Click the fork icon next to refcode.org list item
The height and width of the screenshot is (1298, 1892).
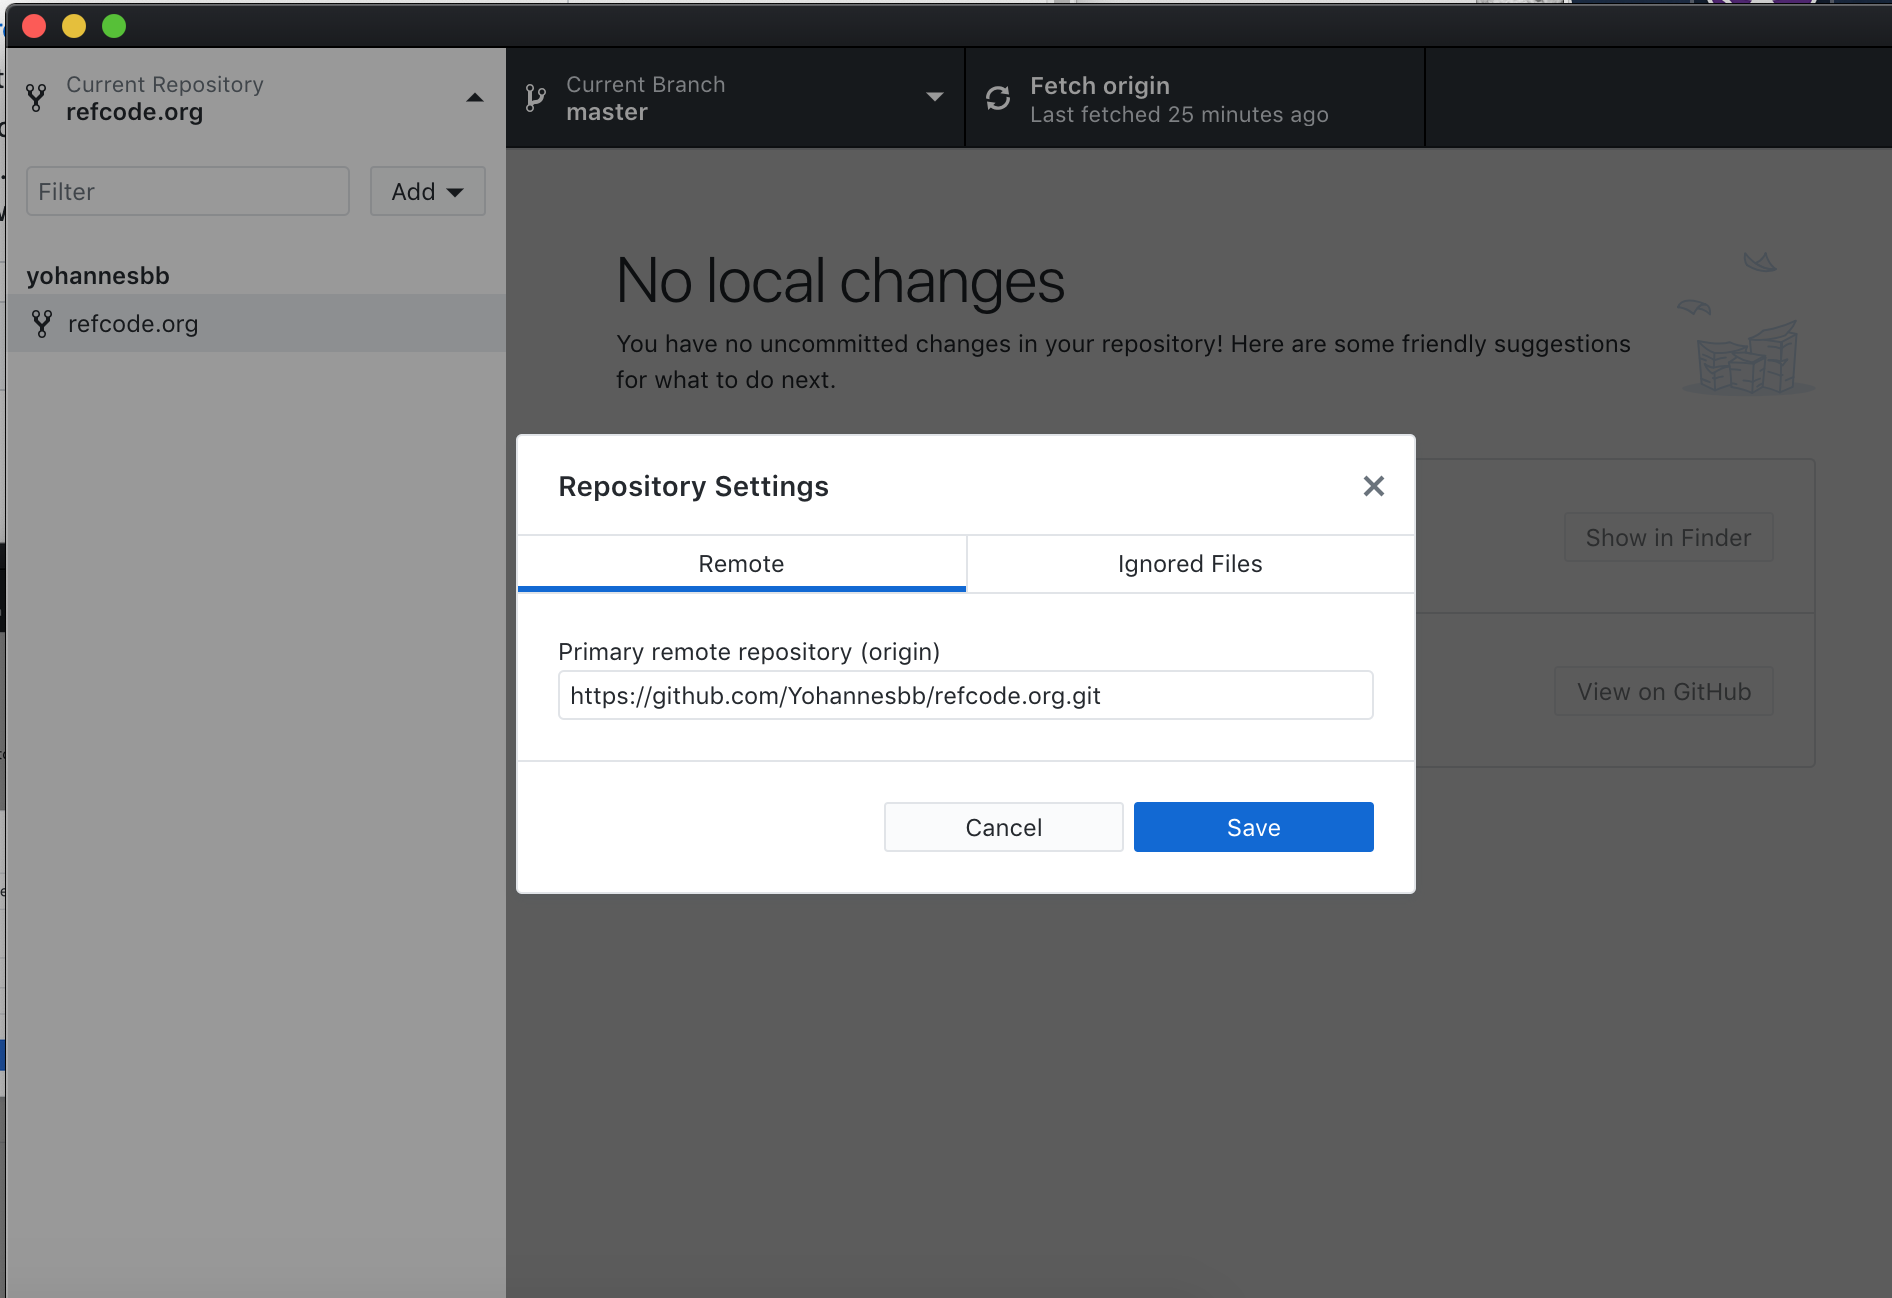42,324
